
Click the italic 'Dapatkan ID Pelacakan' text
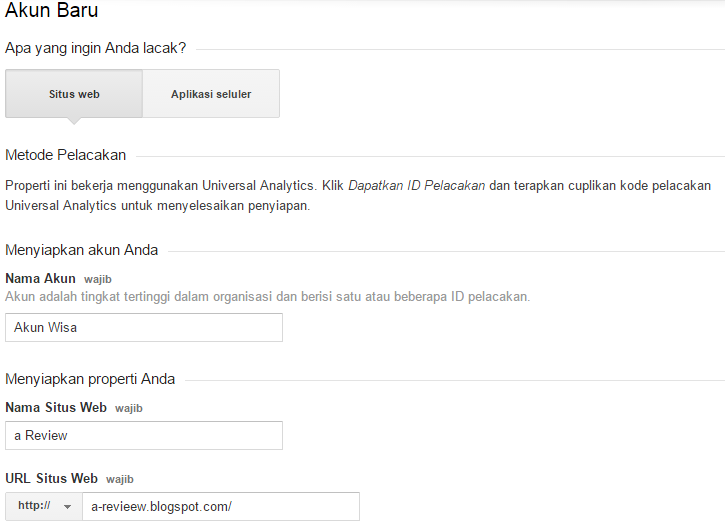point(416,185)
